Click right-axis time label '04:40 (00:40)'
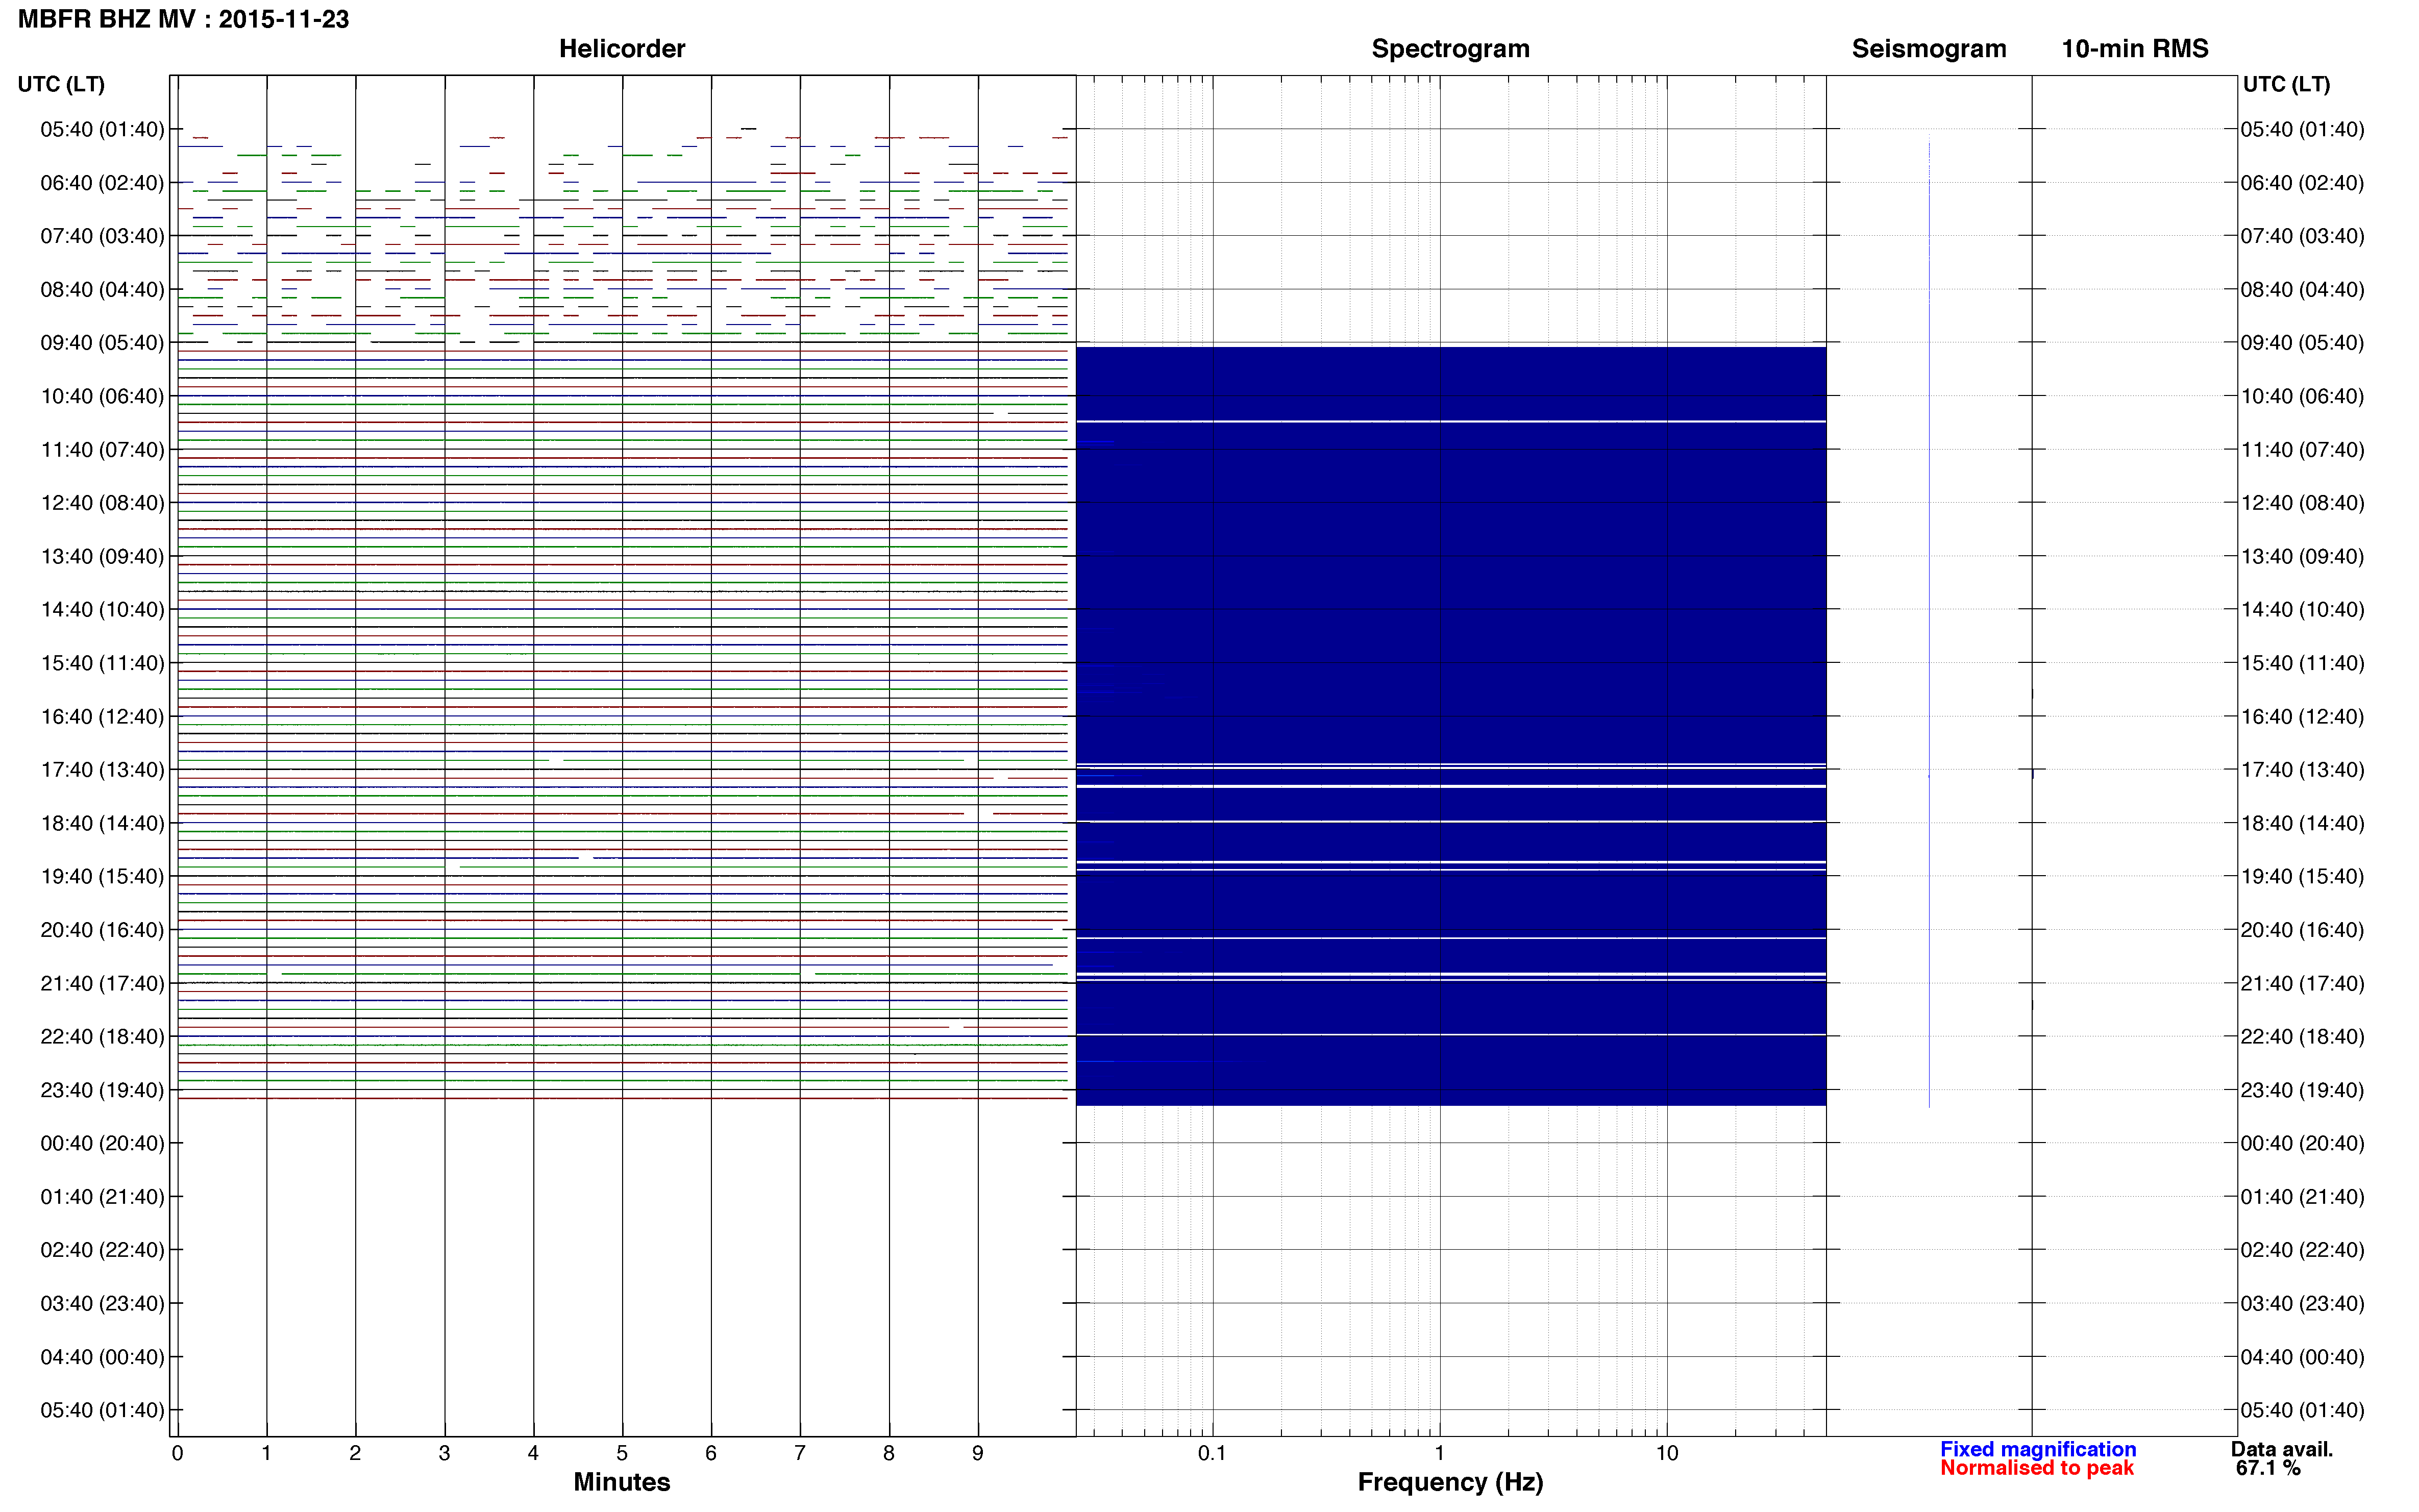The width and height of the screenshot is (2419, 1512). pyautogui.click(x=2302, y=1357)
